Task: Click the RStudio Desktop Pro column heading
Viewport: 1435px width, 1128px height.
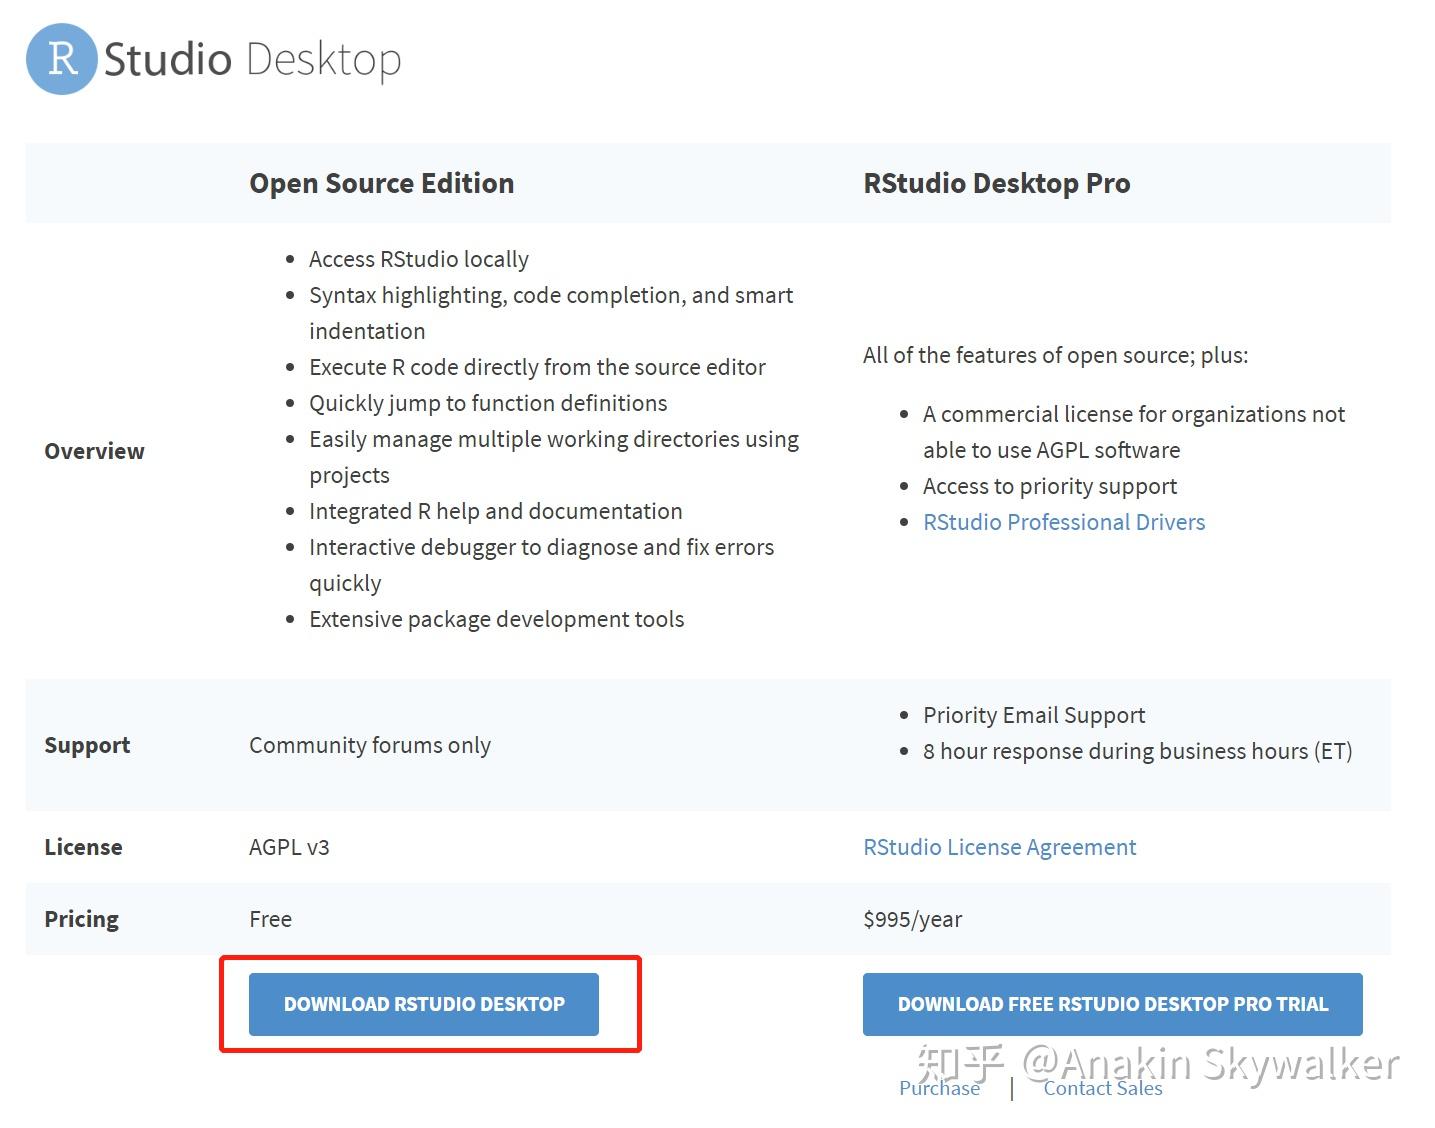Action: click(996, 183)
